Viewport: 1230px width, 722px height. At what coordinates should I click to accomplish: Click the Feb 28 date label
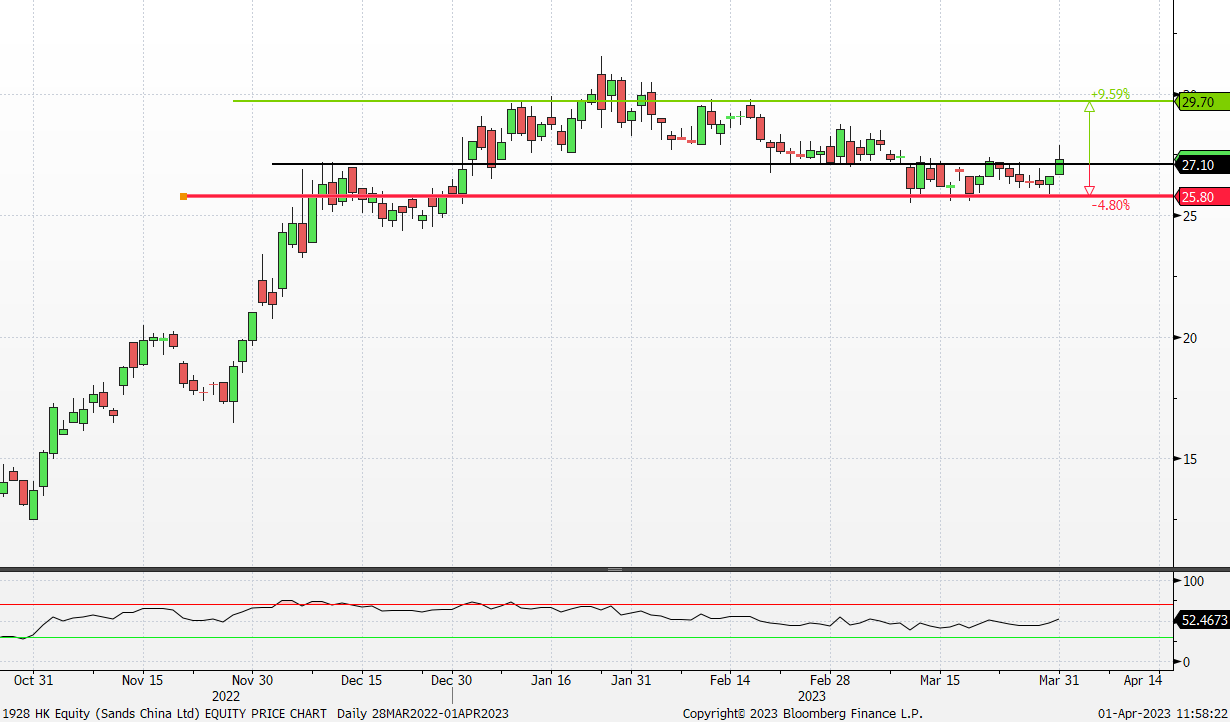pos(830,680)
